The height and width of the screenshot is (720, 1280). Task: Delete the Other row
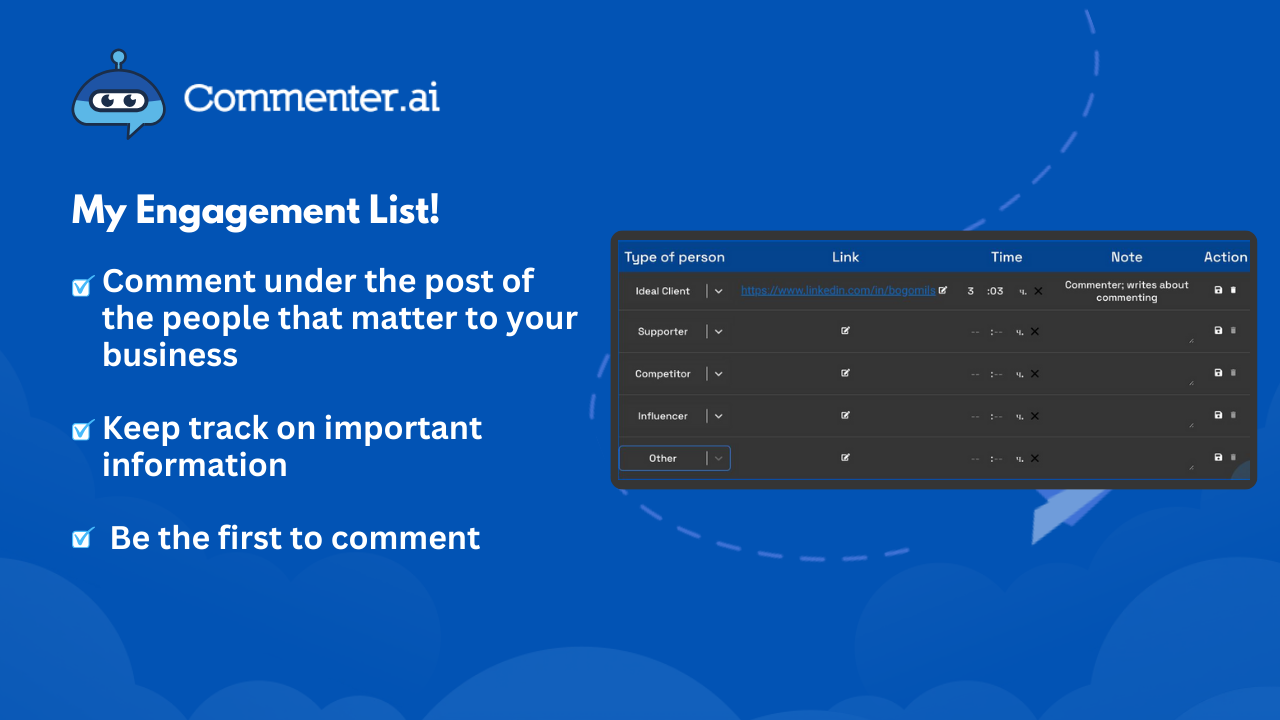[1233, 457]
